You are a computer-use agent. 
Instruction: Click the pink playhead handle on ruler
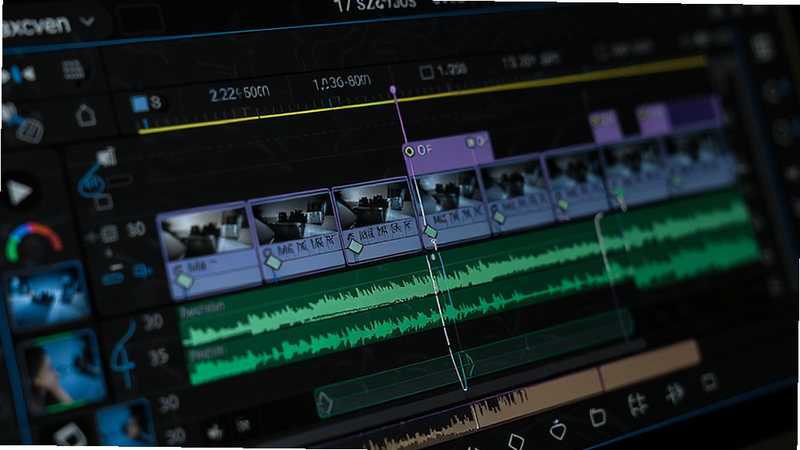pyautogui.click(x=393, y=90)
